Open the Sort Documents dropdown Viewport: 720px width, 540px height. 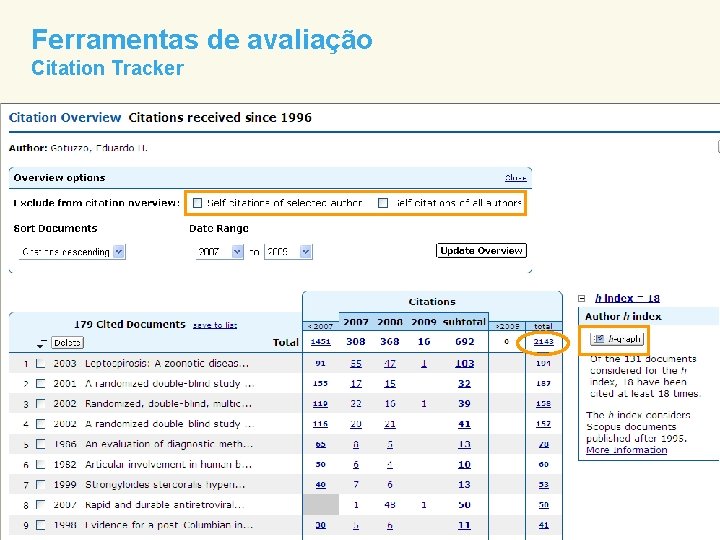pyautogui.click(x=72, y=252)
